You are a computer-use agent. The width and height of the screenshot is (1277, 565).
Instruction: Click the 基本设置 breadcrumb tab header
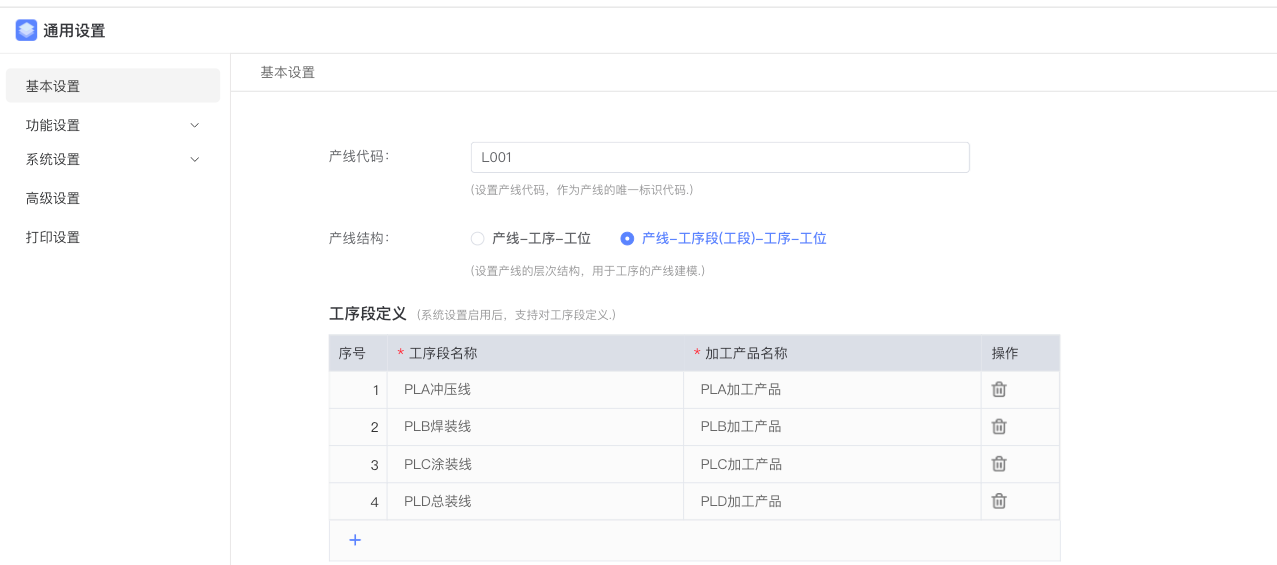pyautogui.click(x=287, y=72)
